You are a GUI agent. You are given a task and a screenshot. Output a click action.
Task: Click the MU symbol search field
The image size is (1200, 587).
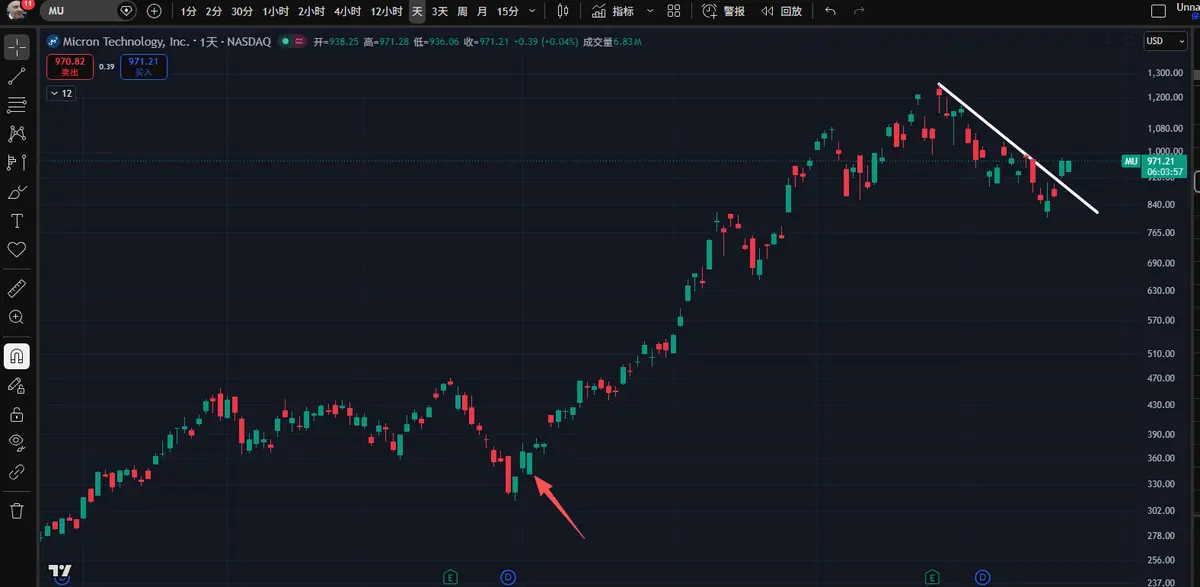(x=88, y=11)
